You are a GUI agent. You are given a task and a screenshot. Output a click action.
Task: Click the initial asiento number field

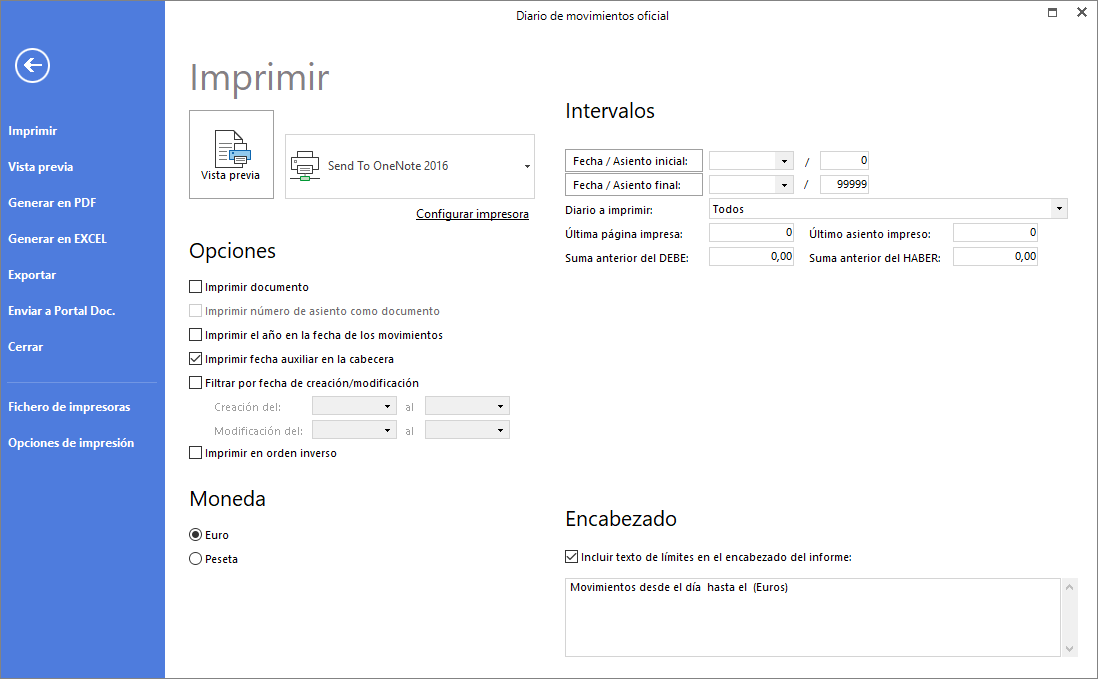coord(845,160)
